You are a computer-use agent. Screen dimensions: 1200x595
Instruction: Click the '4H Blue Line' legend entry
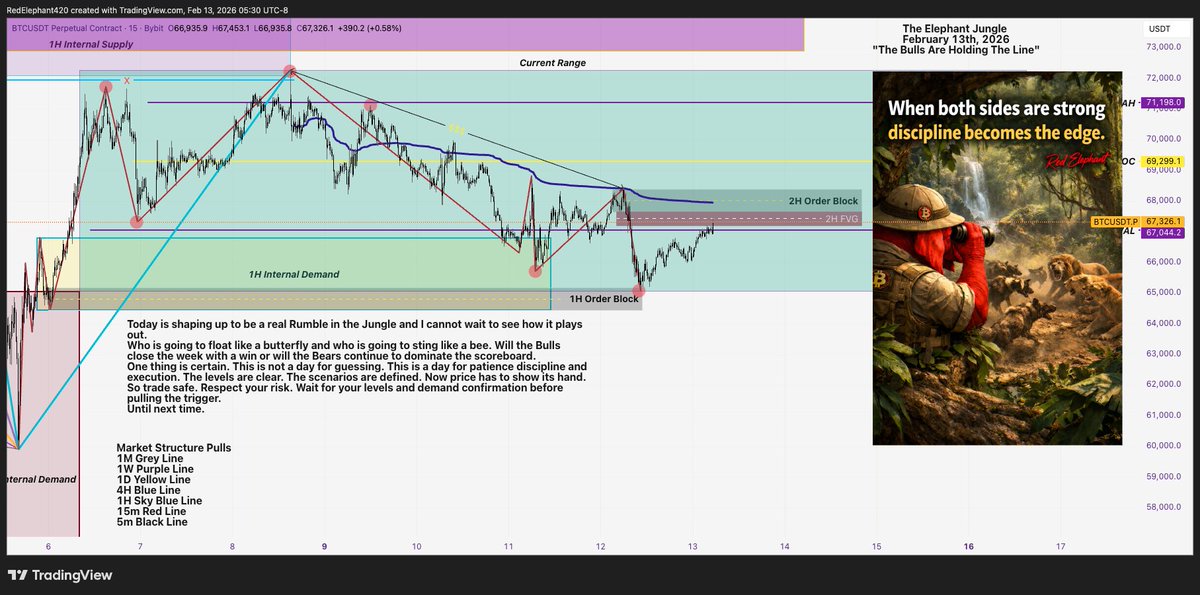click(149, 490)
